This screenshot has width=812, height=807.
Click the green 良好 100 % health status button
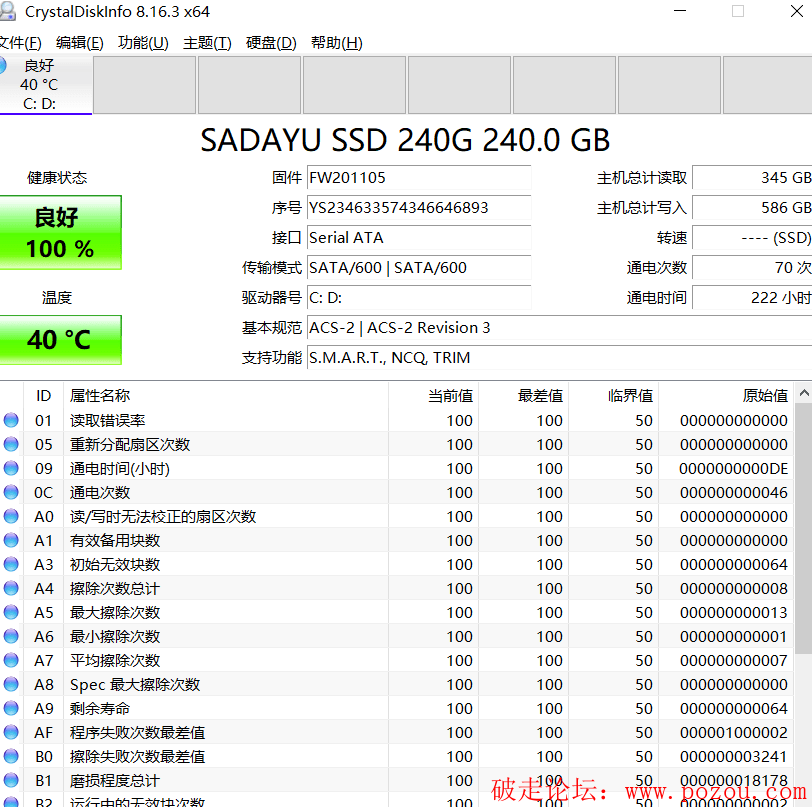[61, 233]
